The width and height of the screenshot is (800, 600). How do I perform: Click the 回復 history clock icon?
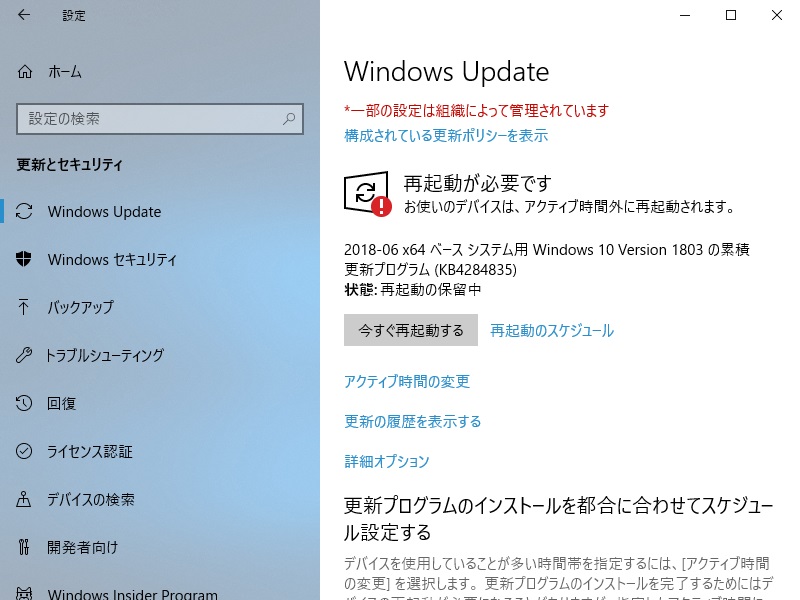[23, 403]
